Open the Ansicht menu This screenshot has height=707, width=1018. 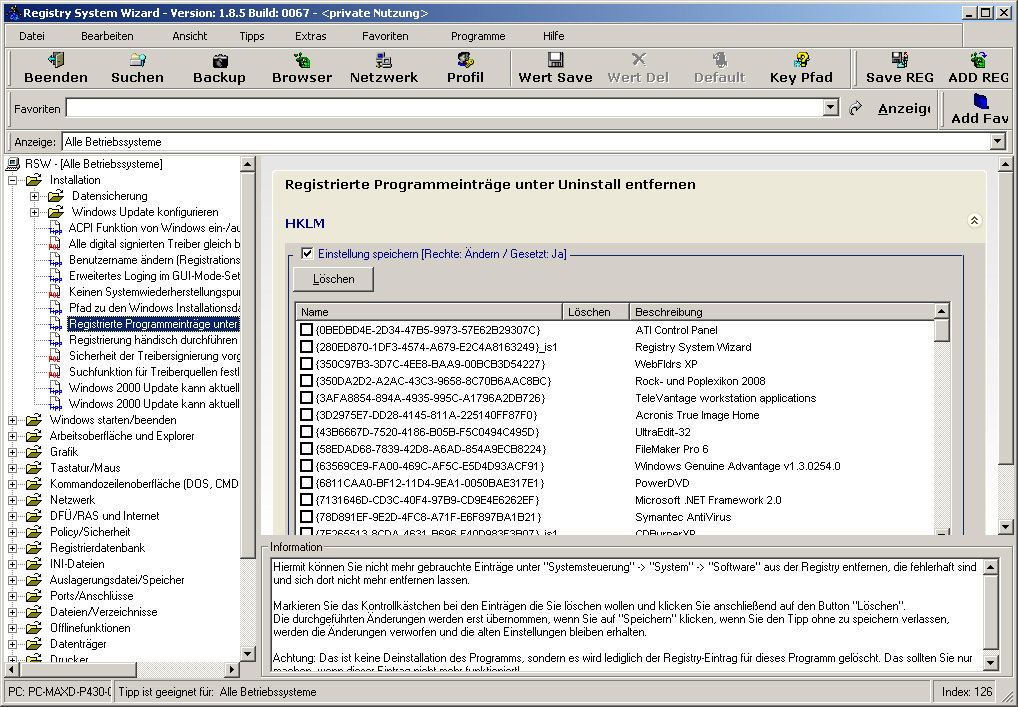point(190,36)
